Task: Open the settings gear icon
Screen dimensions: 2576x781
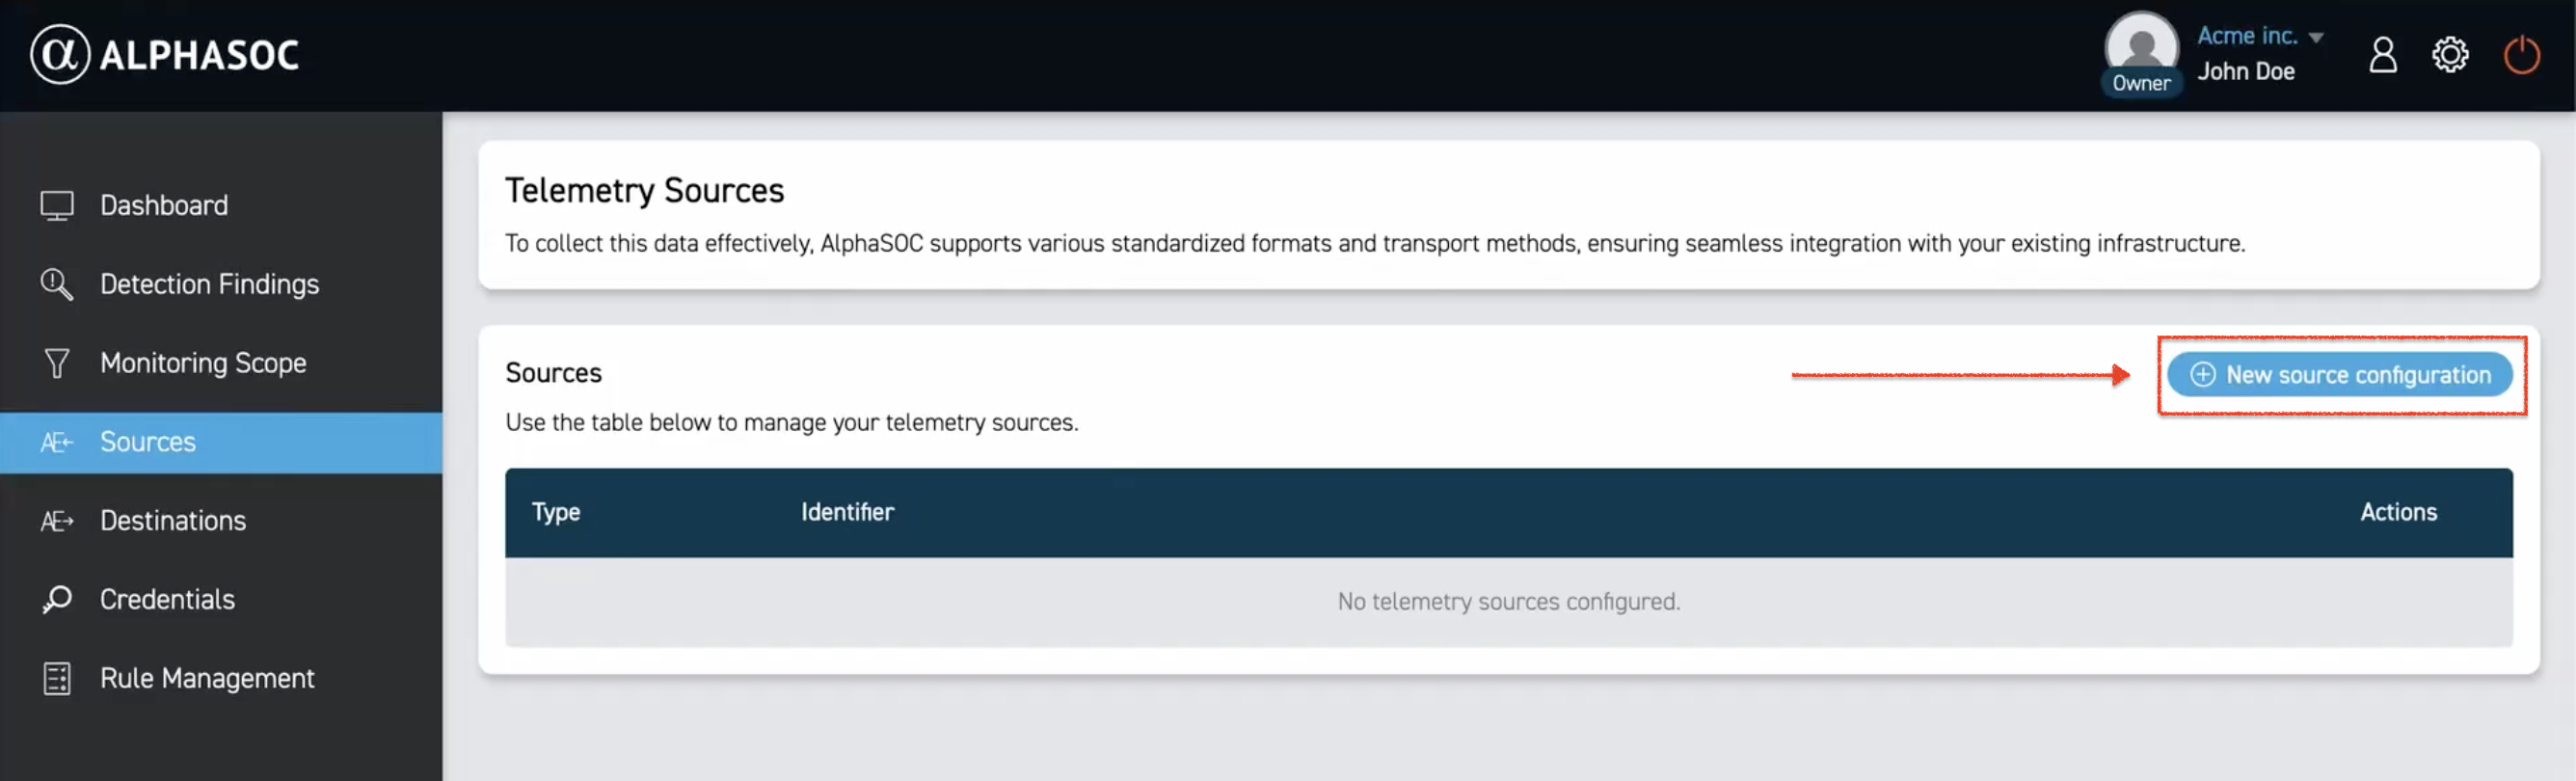Action: click(2451, 55)
